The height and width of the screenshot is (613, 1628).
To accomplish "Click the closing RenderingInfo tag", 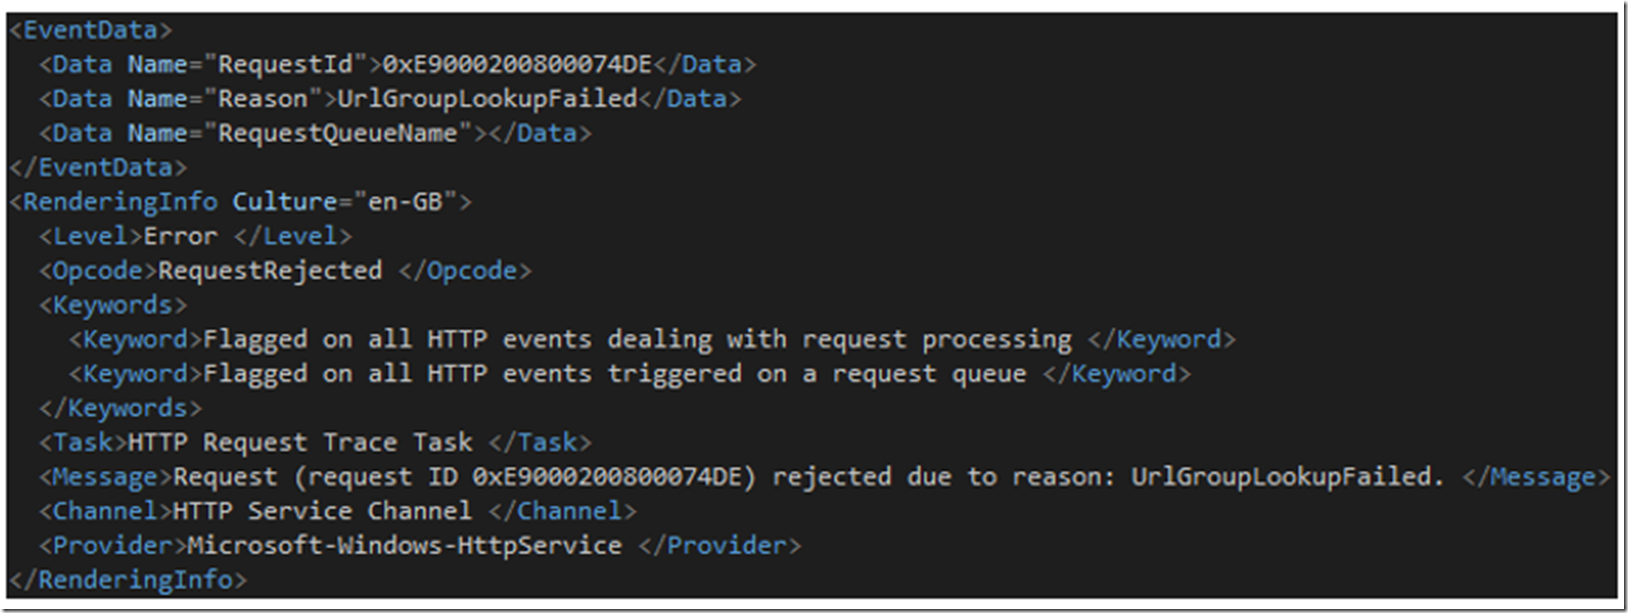I will pos(127,580).
